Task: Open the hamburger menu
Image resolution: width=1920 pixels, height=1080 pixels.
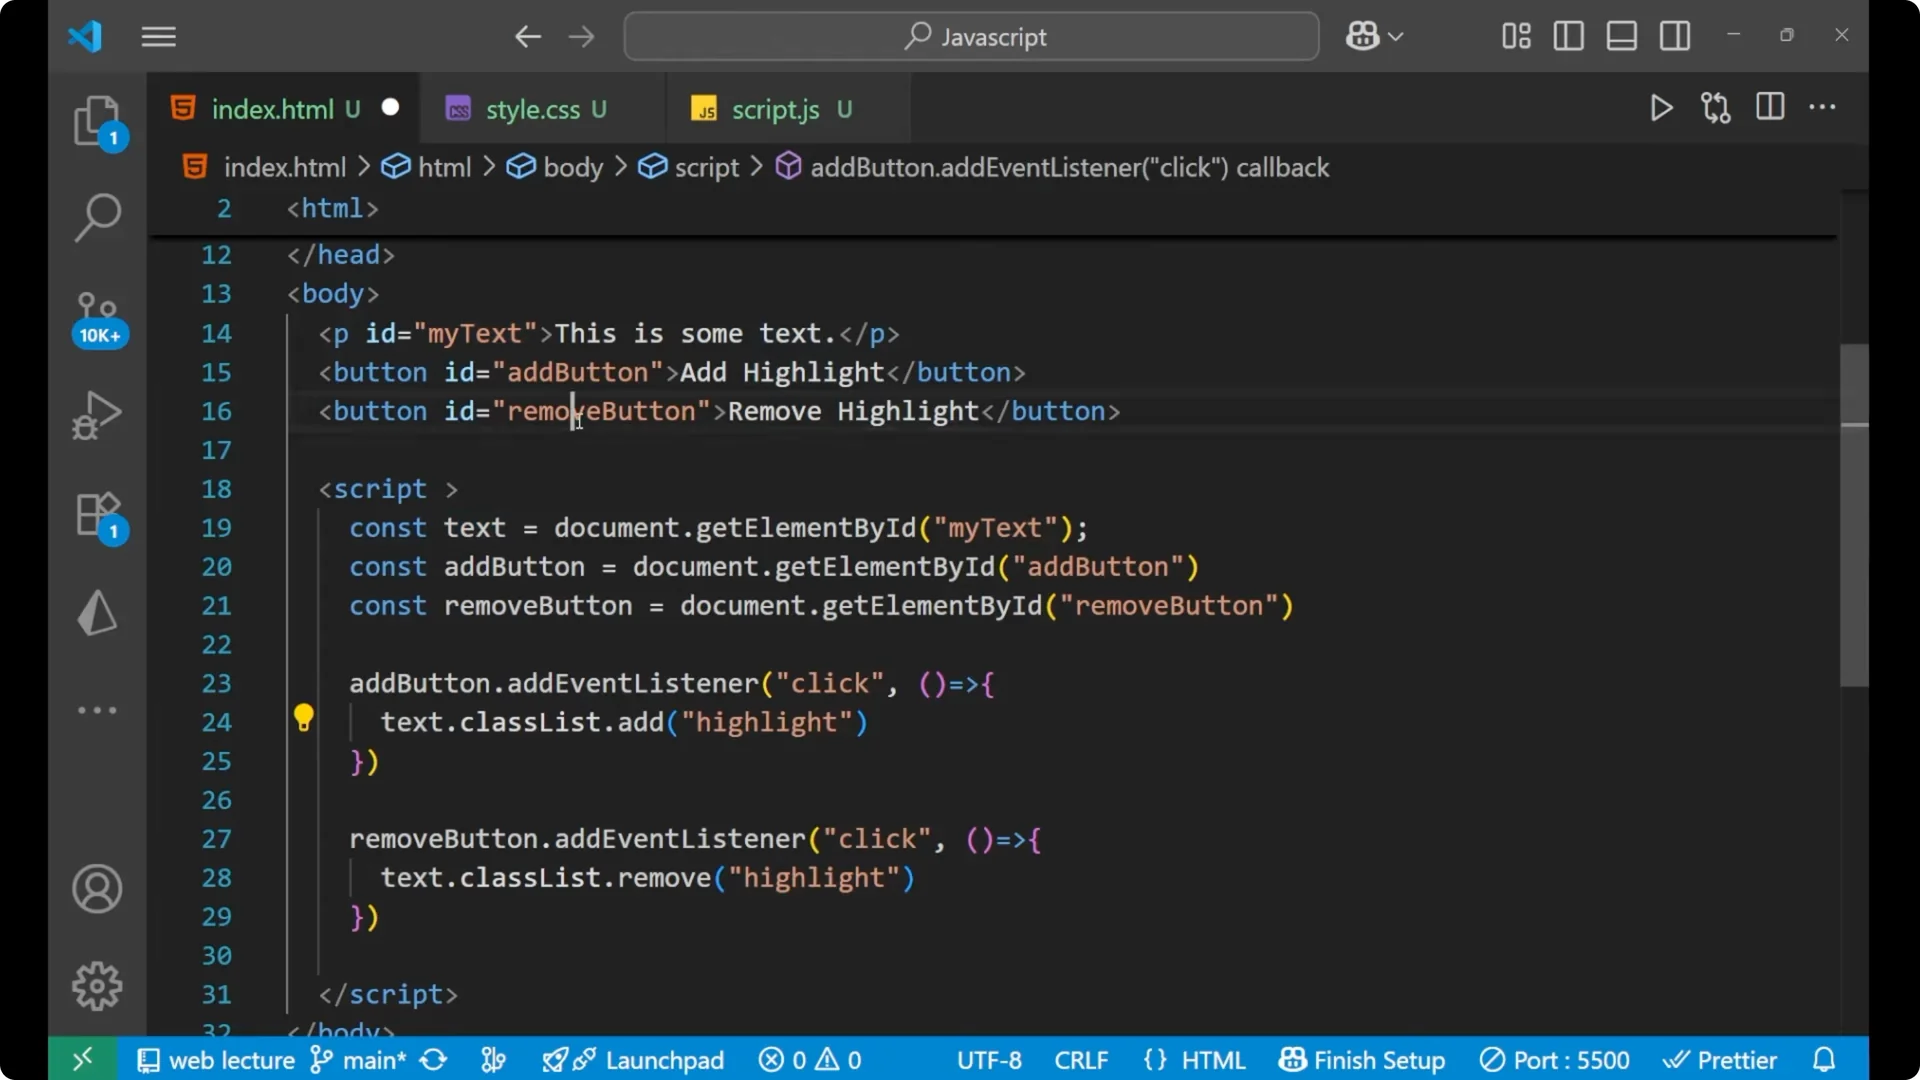Action: [x=158, y=37]
